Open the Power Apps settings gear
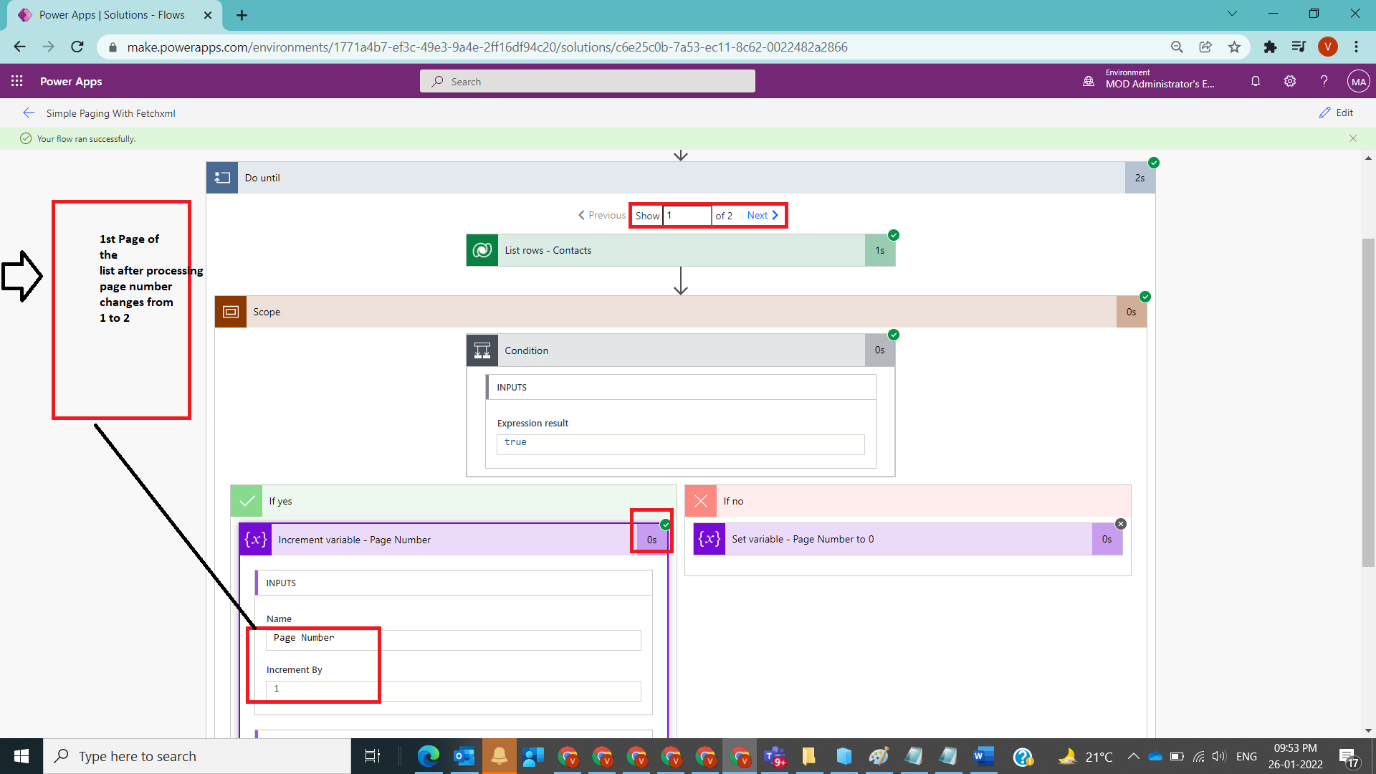Image resolution: width=1376 pixels, height=774 pixels. click(x=1289, y=81)
